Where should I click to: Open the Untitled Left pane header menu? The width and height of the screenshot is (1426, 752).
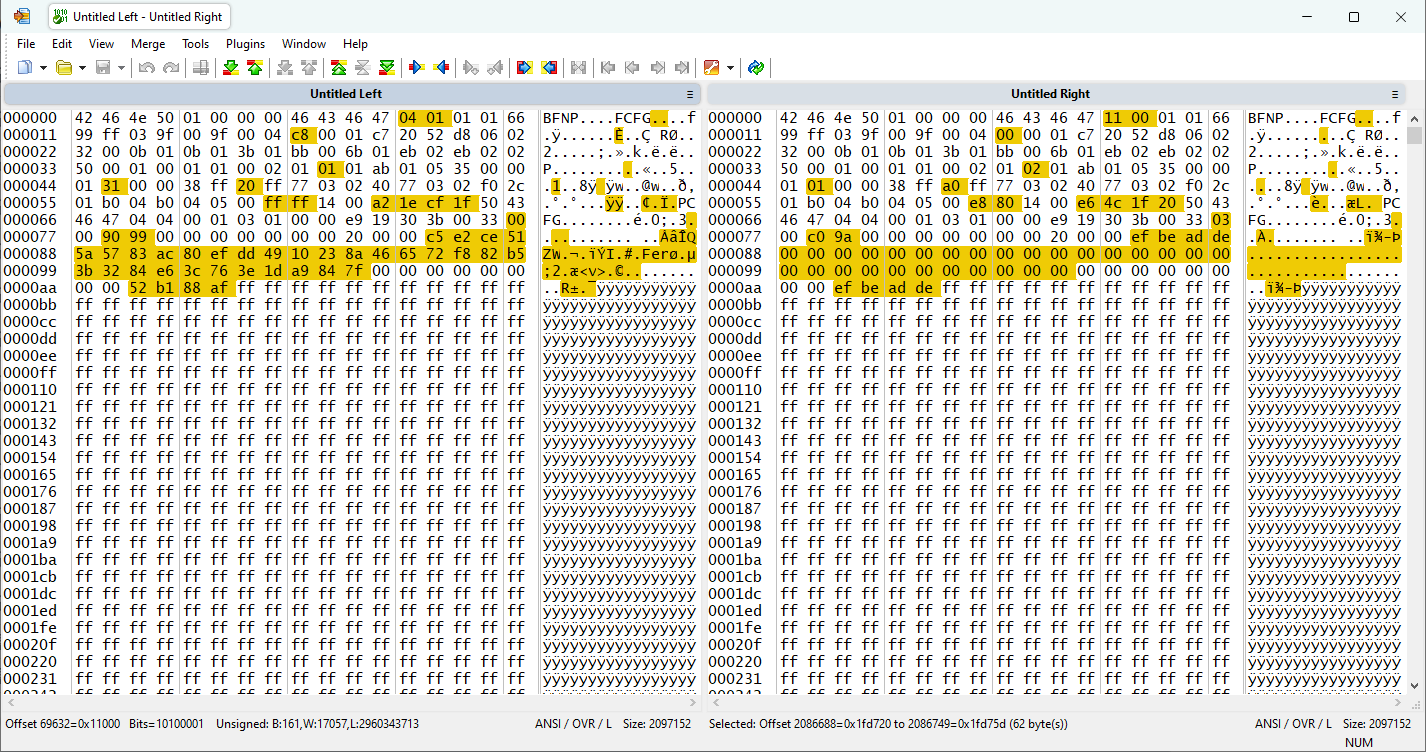690,94
